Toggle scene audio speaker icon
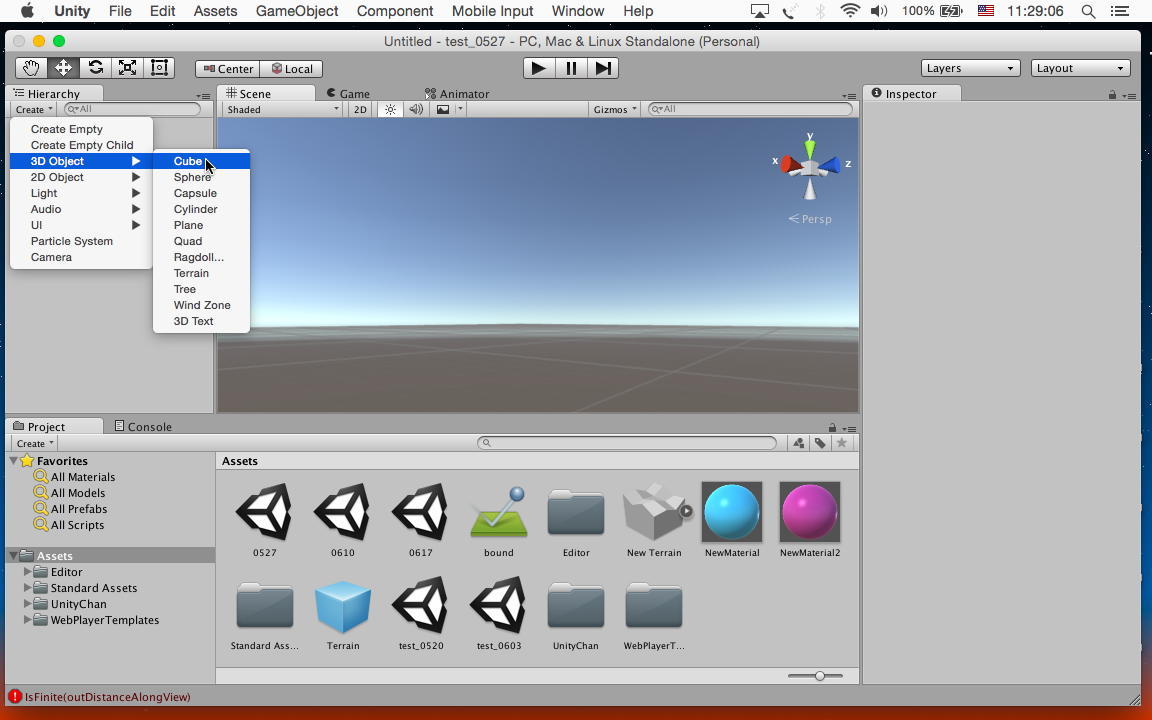Viewport: 1152px width, 720px height. (416, 109)
